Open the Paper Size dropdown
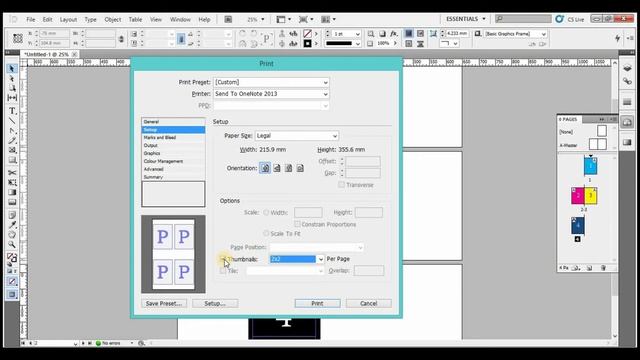Viewport: 640px width, 360px height. pyautogui.click(x=297, y=136)
